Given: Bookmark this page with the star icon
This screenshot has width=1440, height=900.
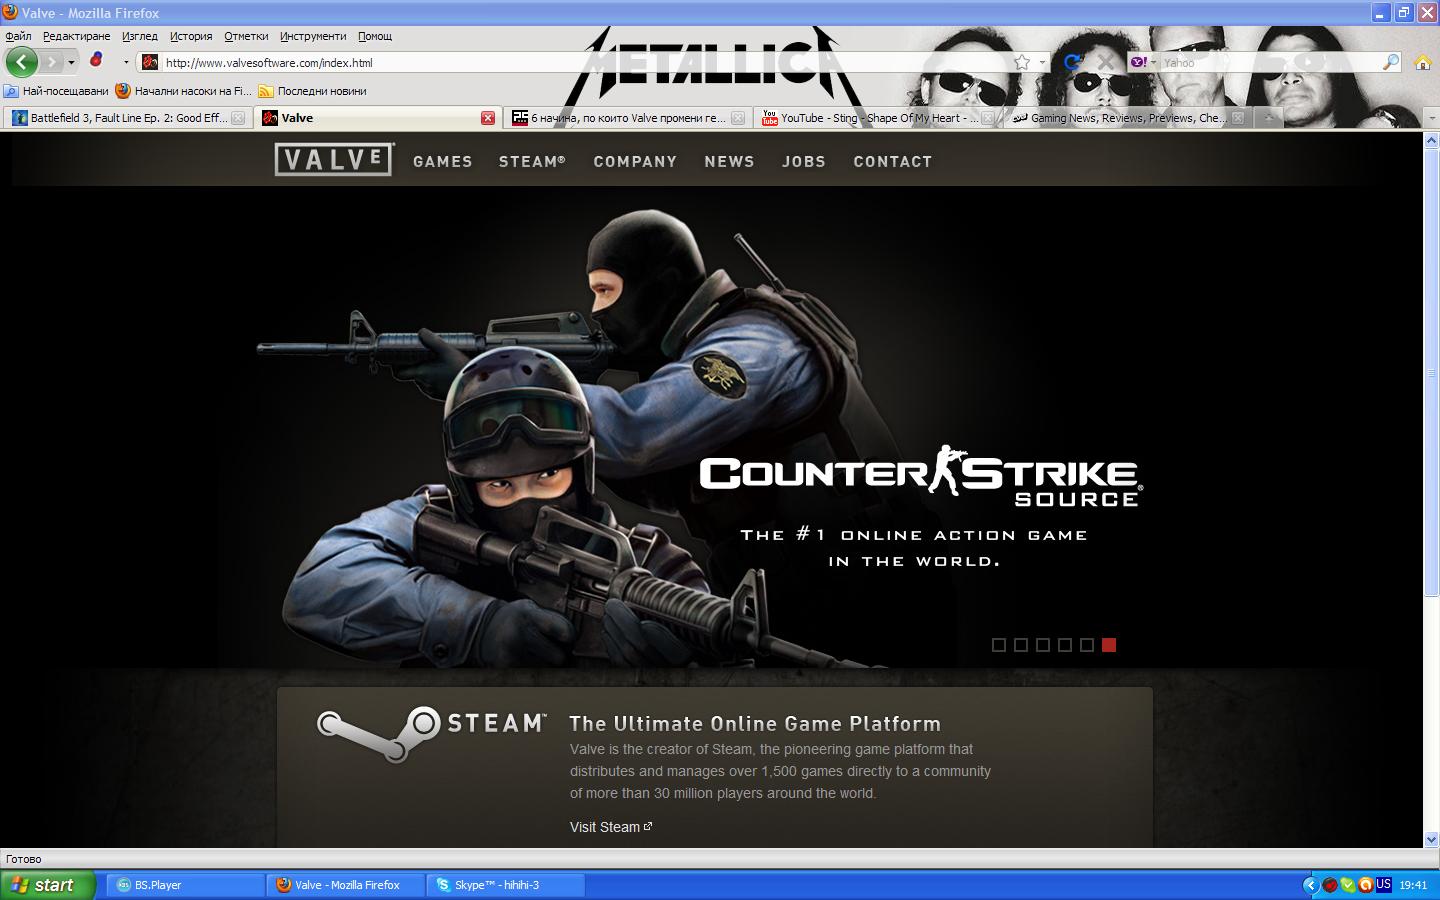Looking at the screenshot, I should pos(1022,62).
